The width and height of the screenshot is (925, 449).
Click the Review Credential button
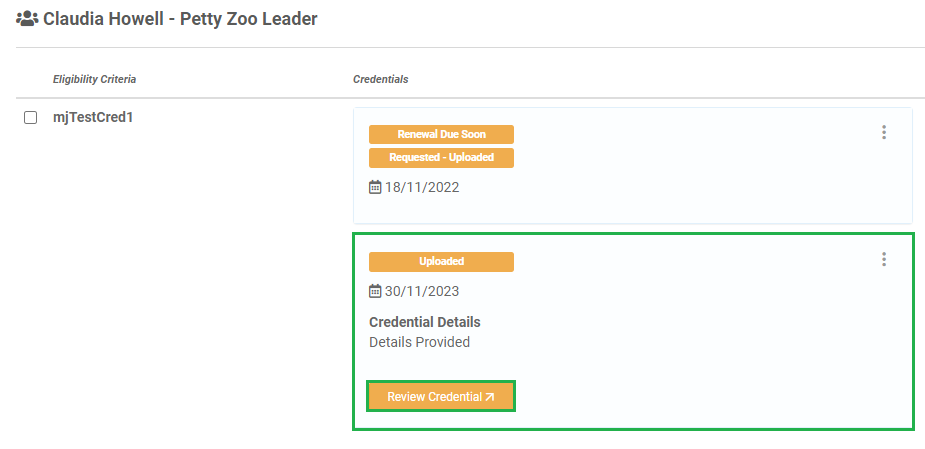(x=441, y=396)
